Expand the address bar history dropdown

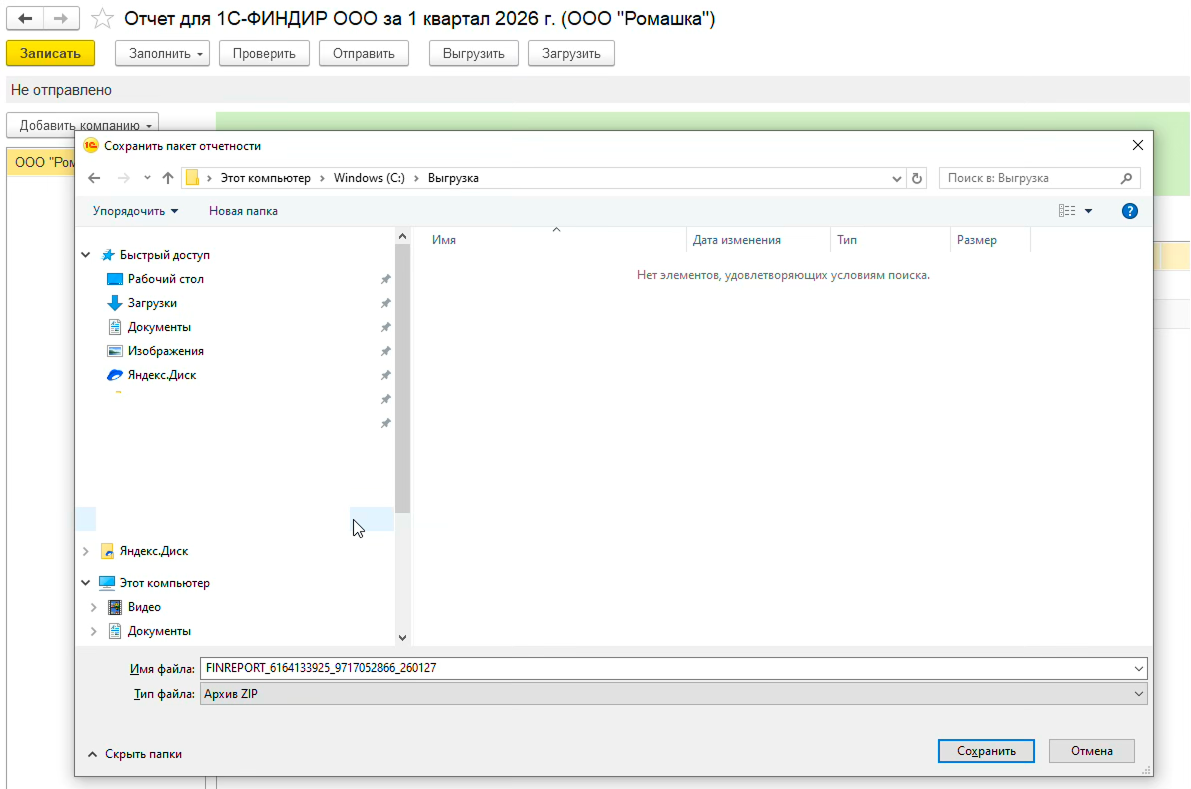point(896,178)
